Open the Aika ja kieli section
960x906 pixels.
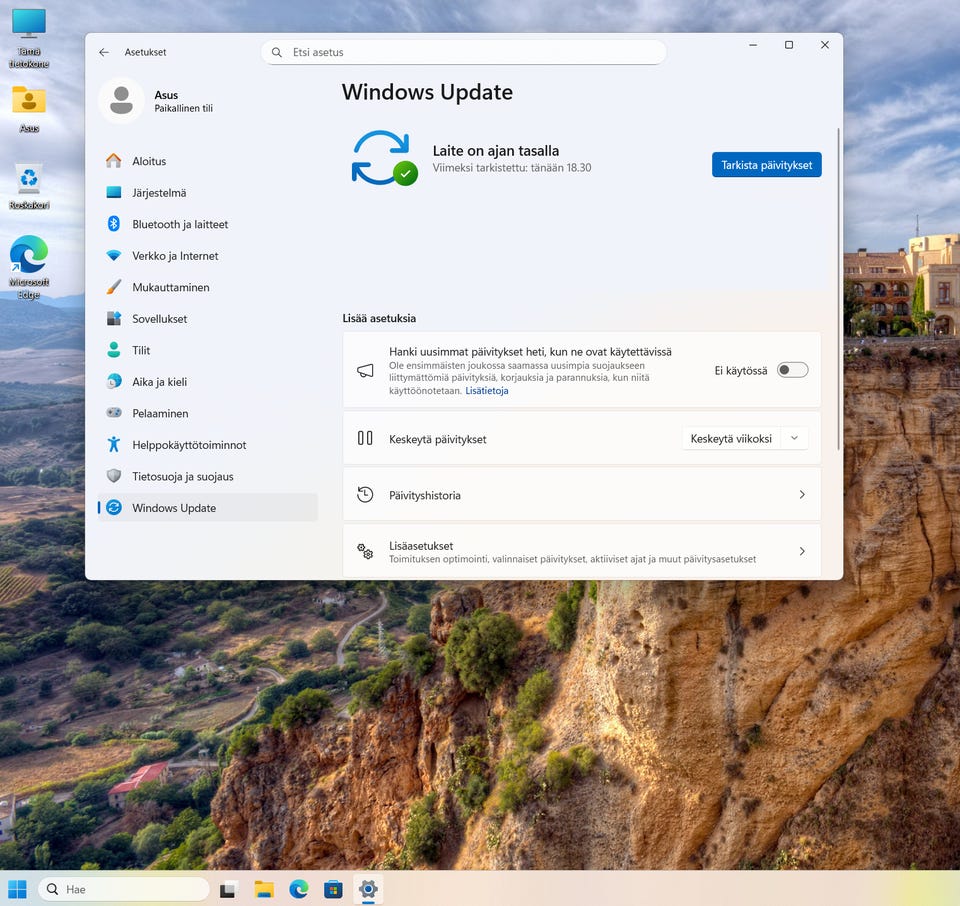pyautogui.click(x=208, y=382)
